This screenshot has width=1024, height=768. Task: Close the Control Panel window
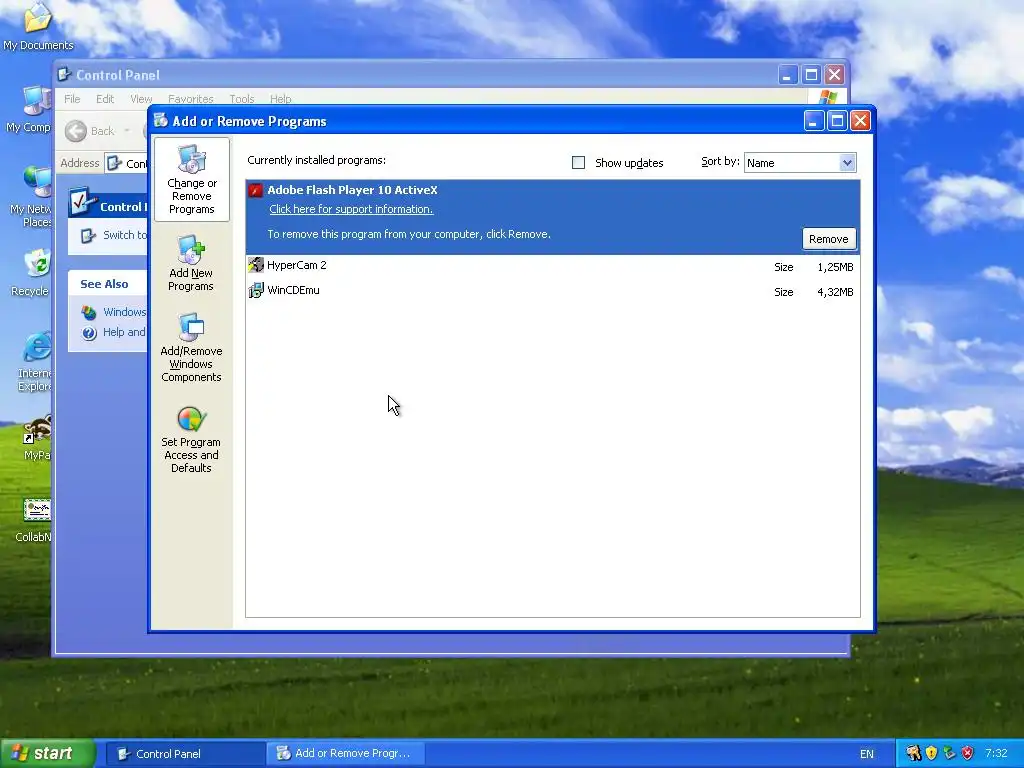[835, 74]
